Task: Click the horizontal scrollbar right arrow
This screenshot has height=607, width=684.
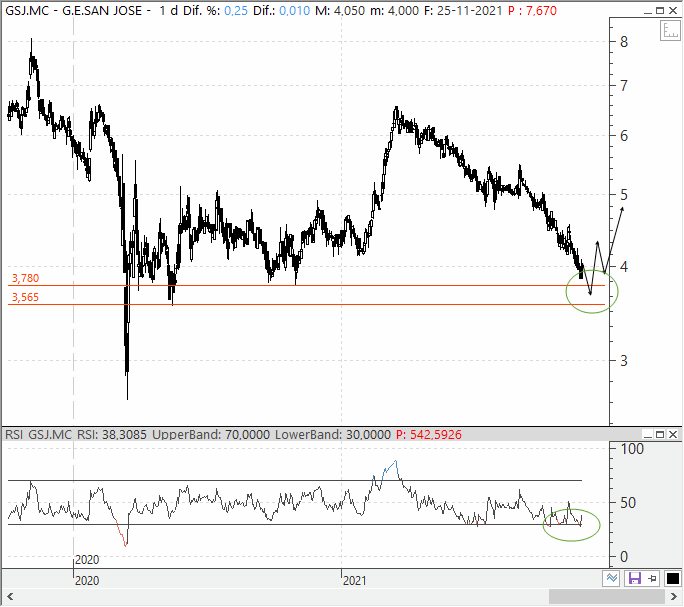Action: coord(674,596)
